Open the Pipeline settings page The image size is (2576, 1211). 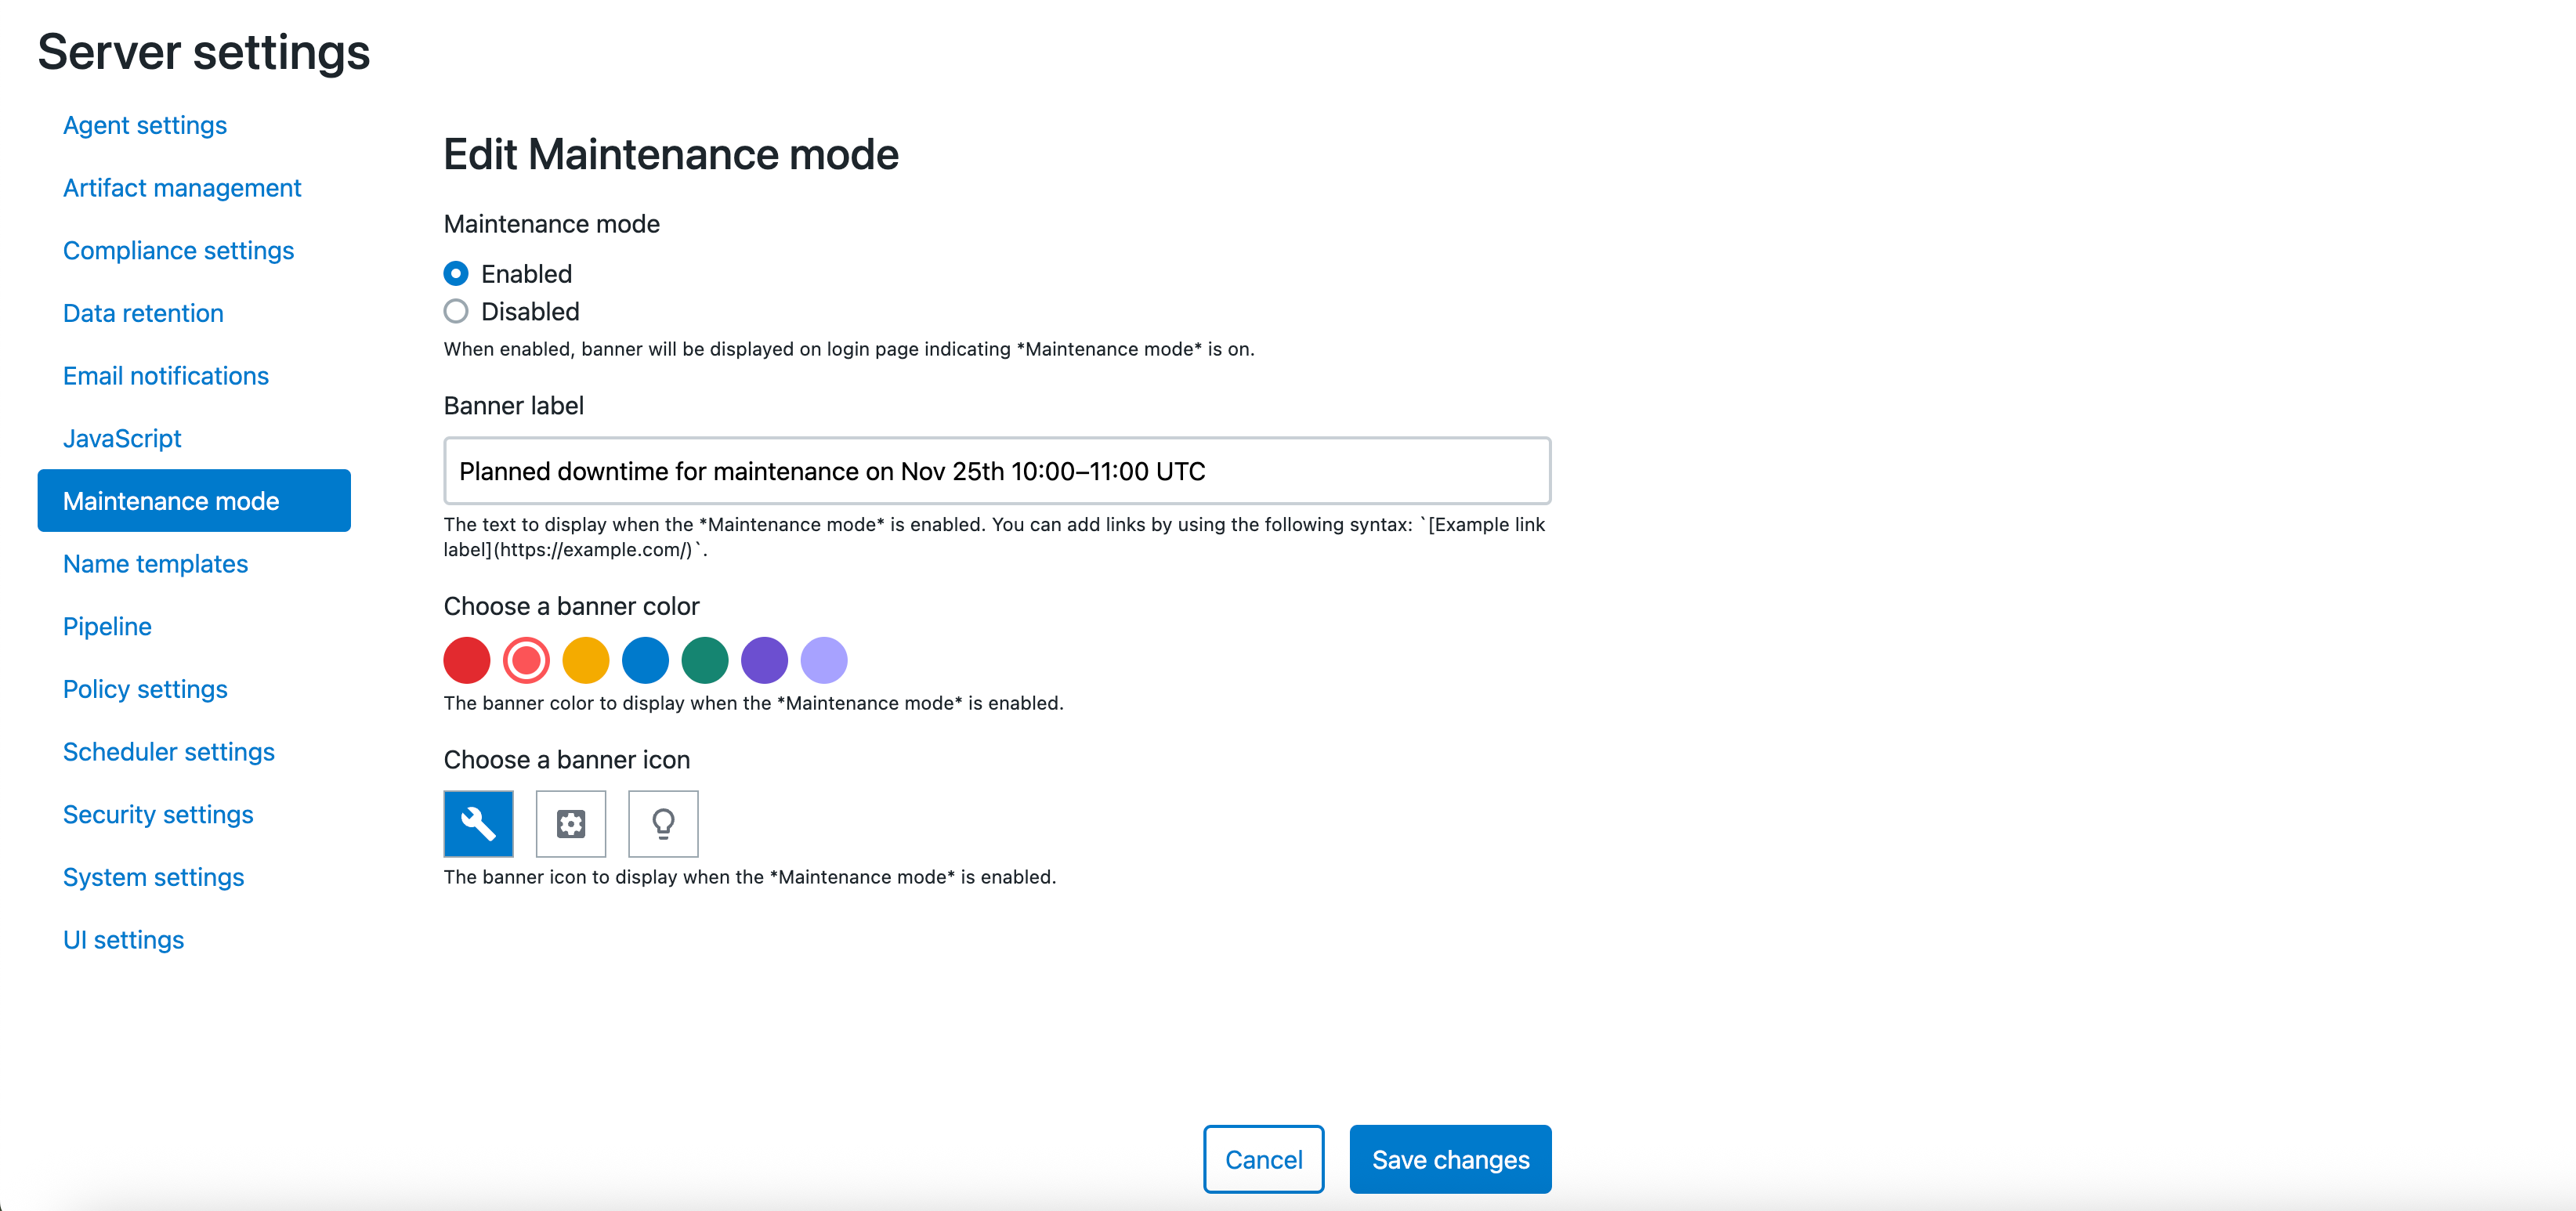pyautogui.click(x=107, y=626)
